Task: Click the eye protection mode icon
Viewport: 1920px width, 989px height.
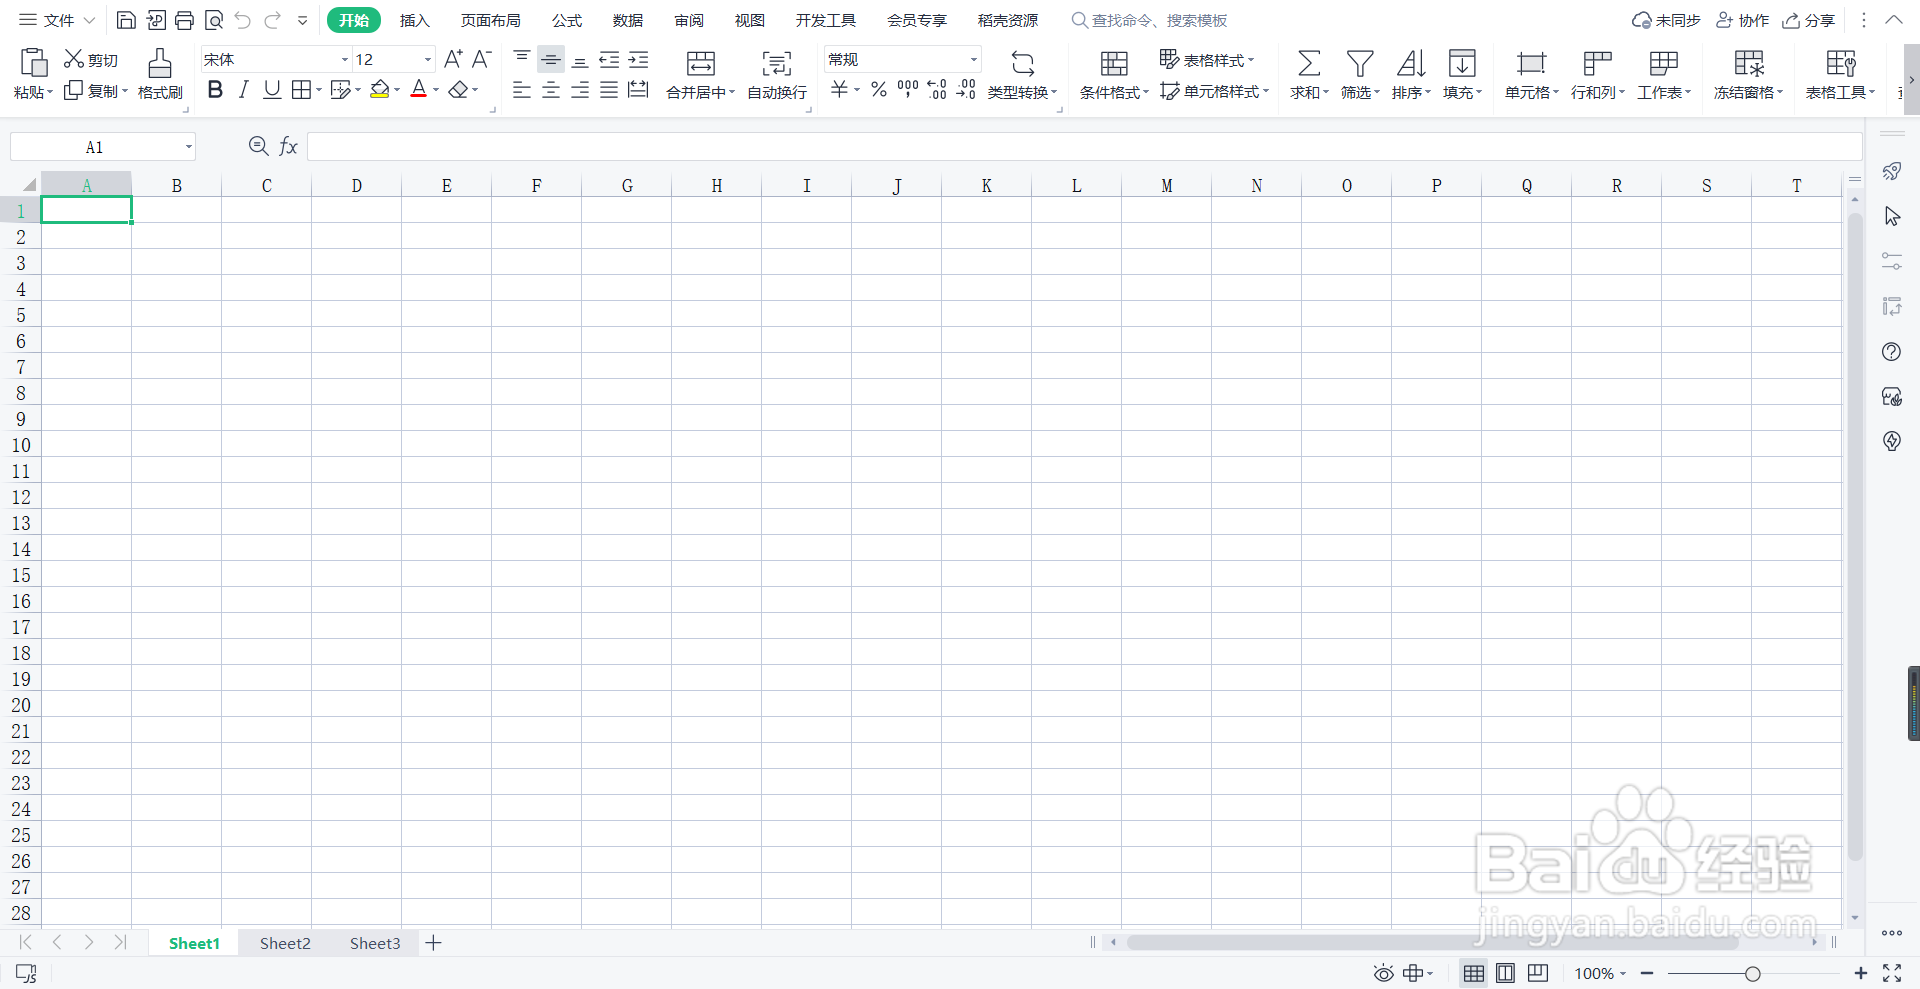Action: point(1383,973)
